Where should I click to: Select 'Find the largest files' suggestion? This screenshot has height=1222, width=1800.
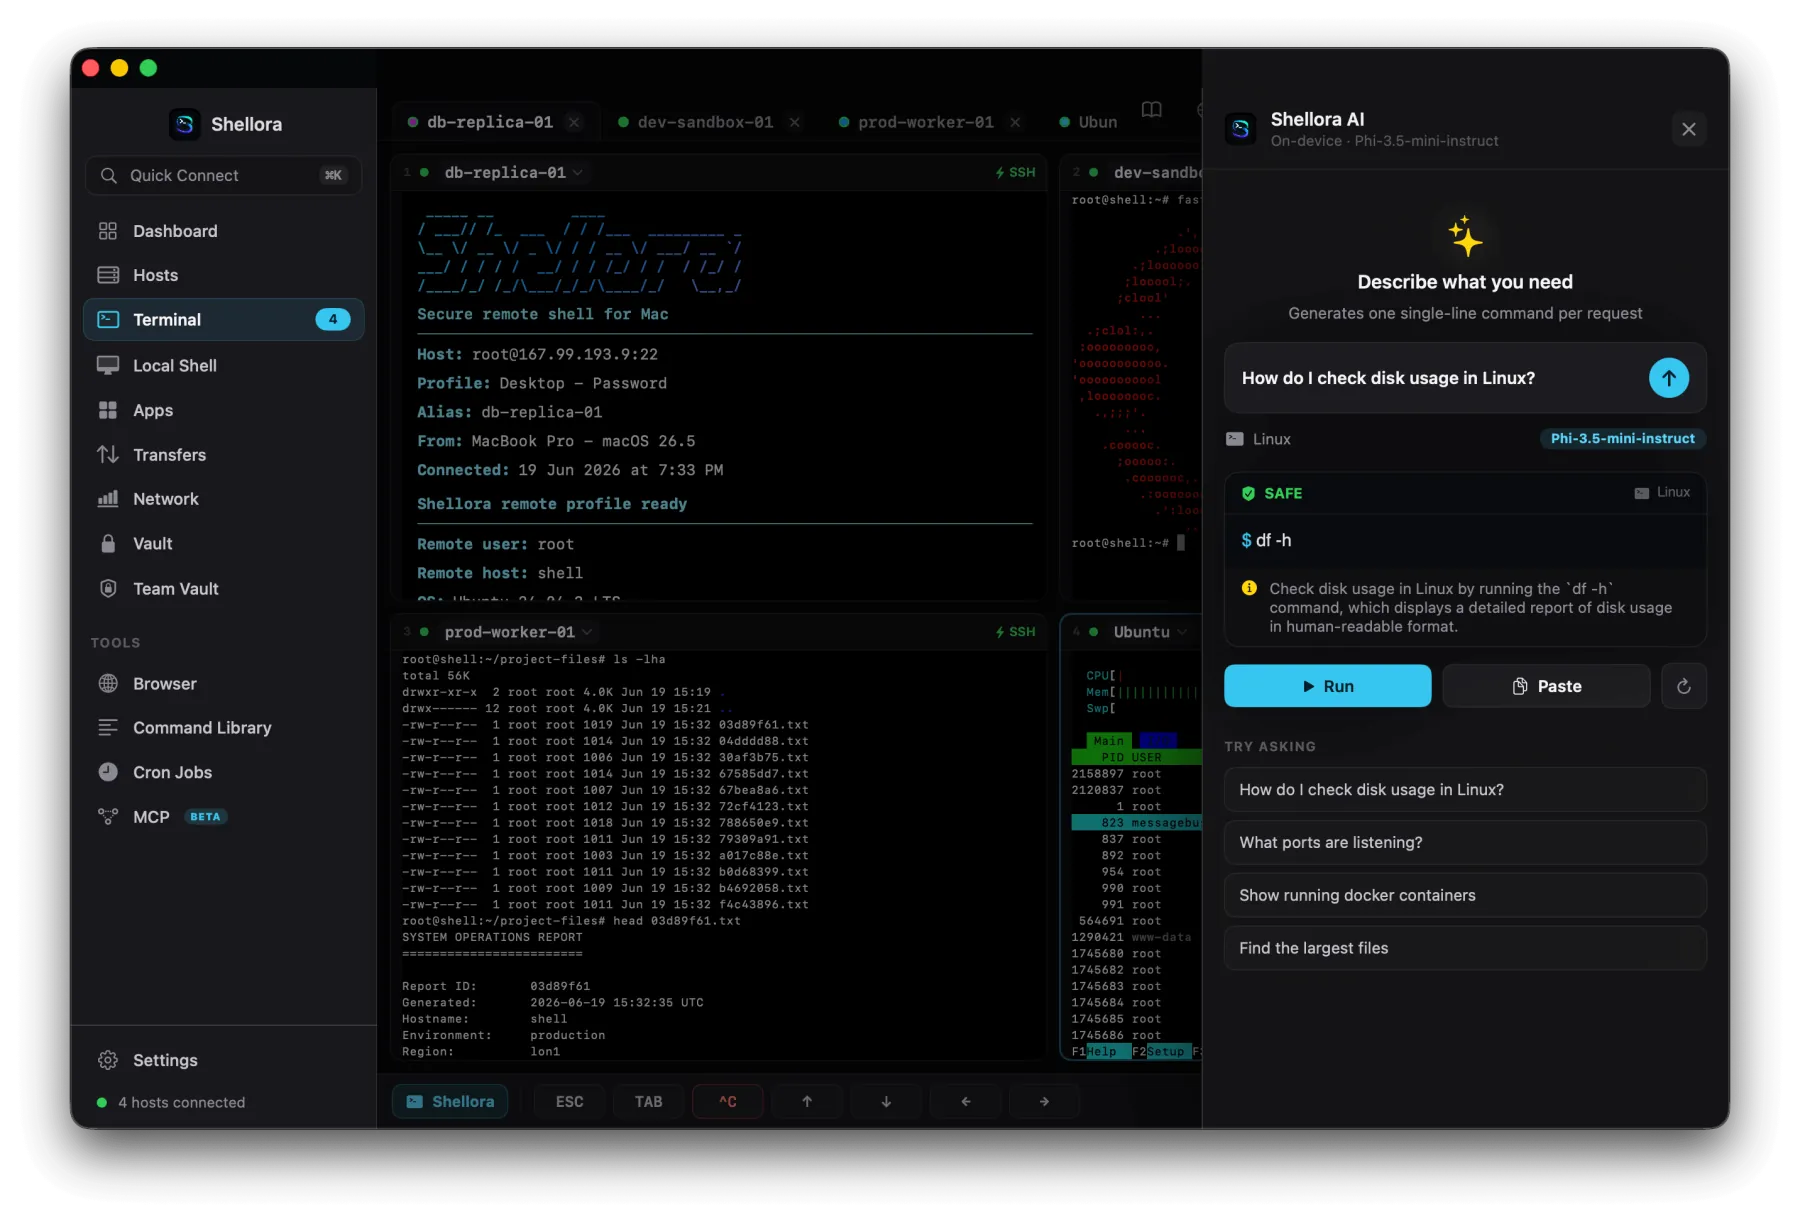[x=1465, y=948]
